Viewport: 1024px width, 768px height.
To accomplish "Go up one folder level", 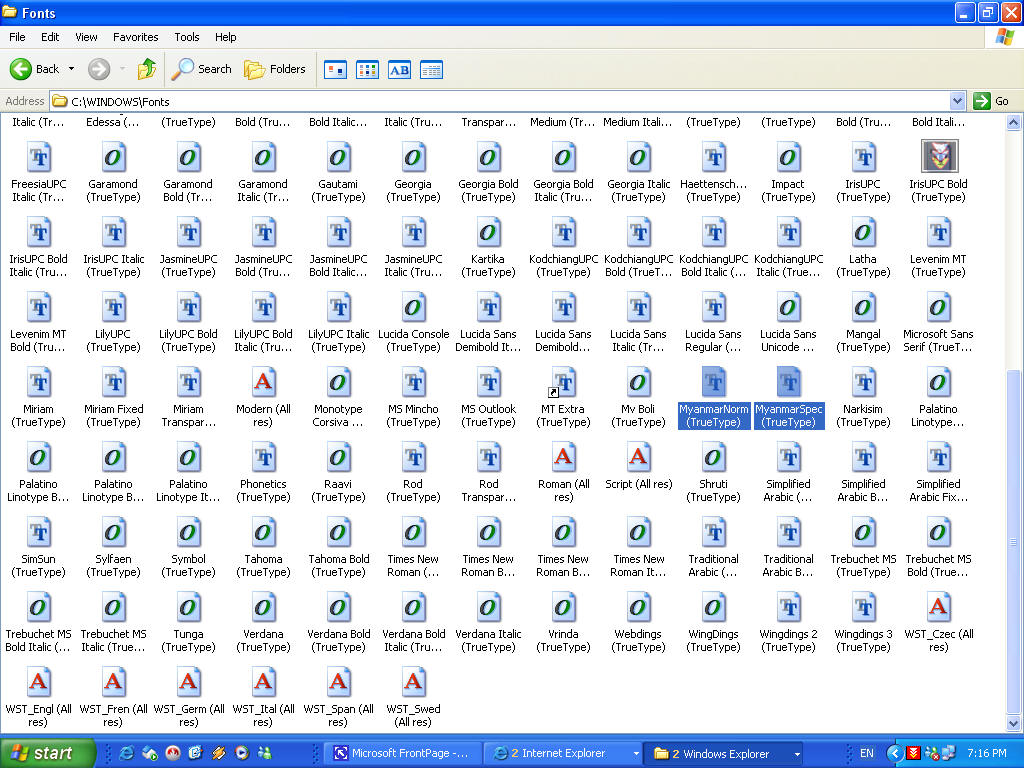I will pyautogui.click(x=147, y=69).
